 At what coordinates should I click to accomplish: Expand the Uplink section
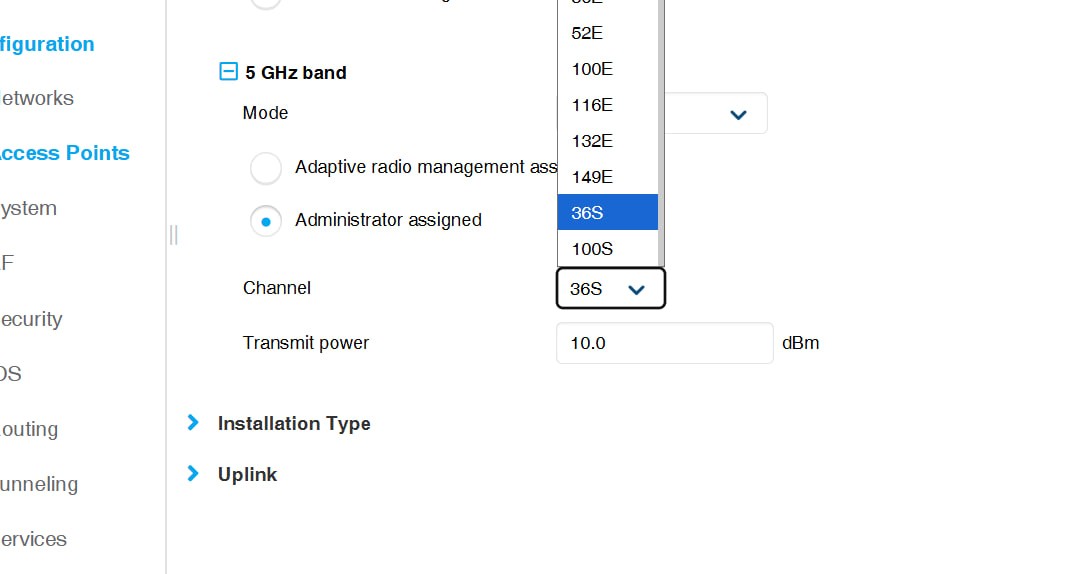[x=193, y=474]
